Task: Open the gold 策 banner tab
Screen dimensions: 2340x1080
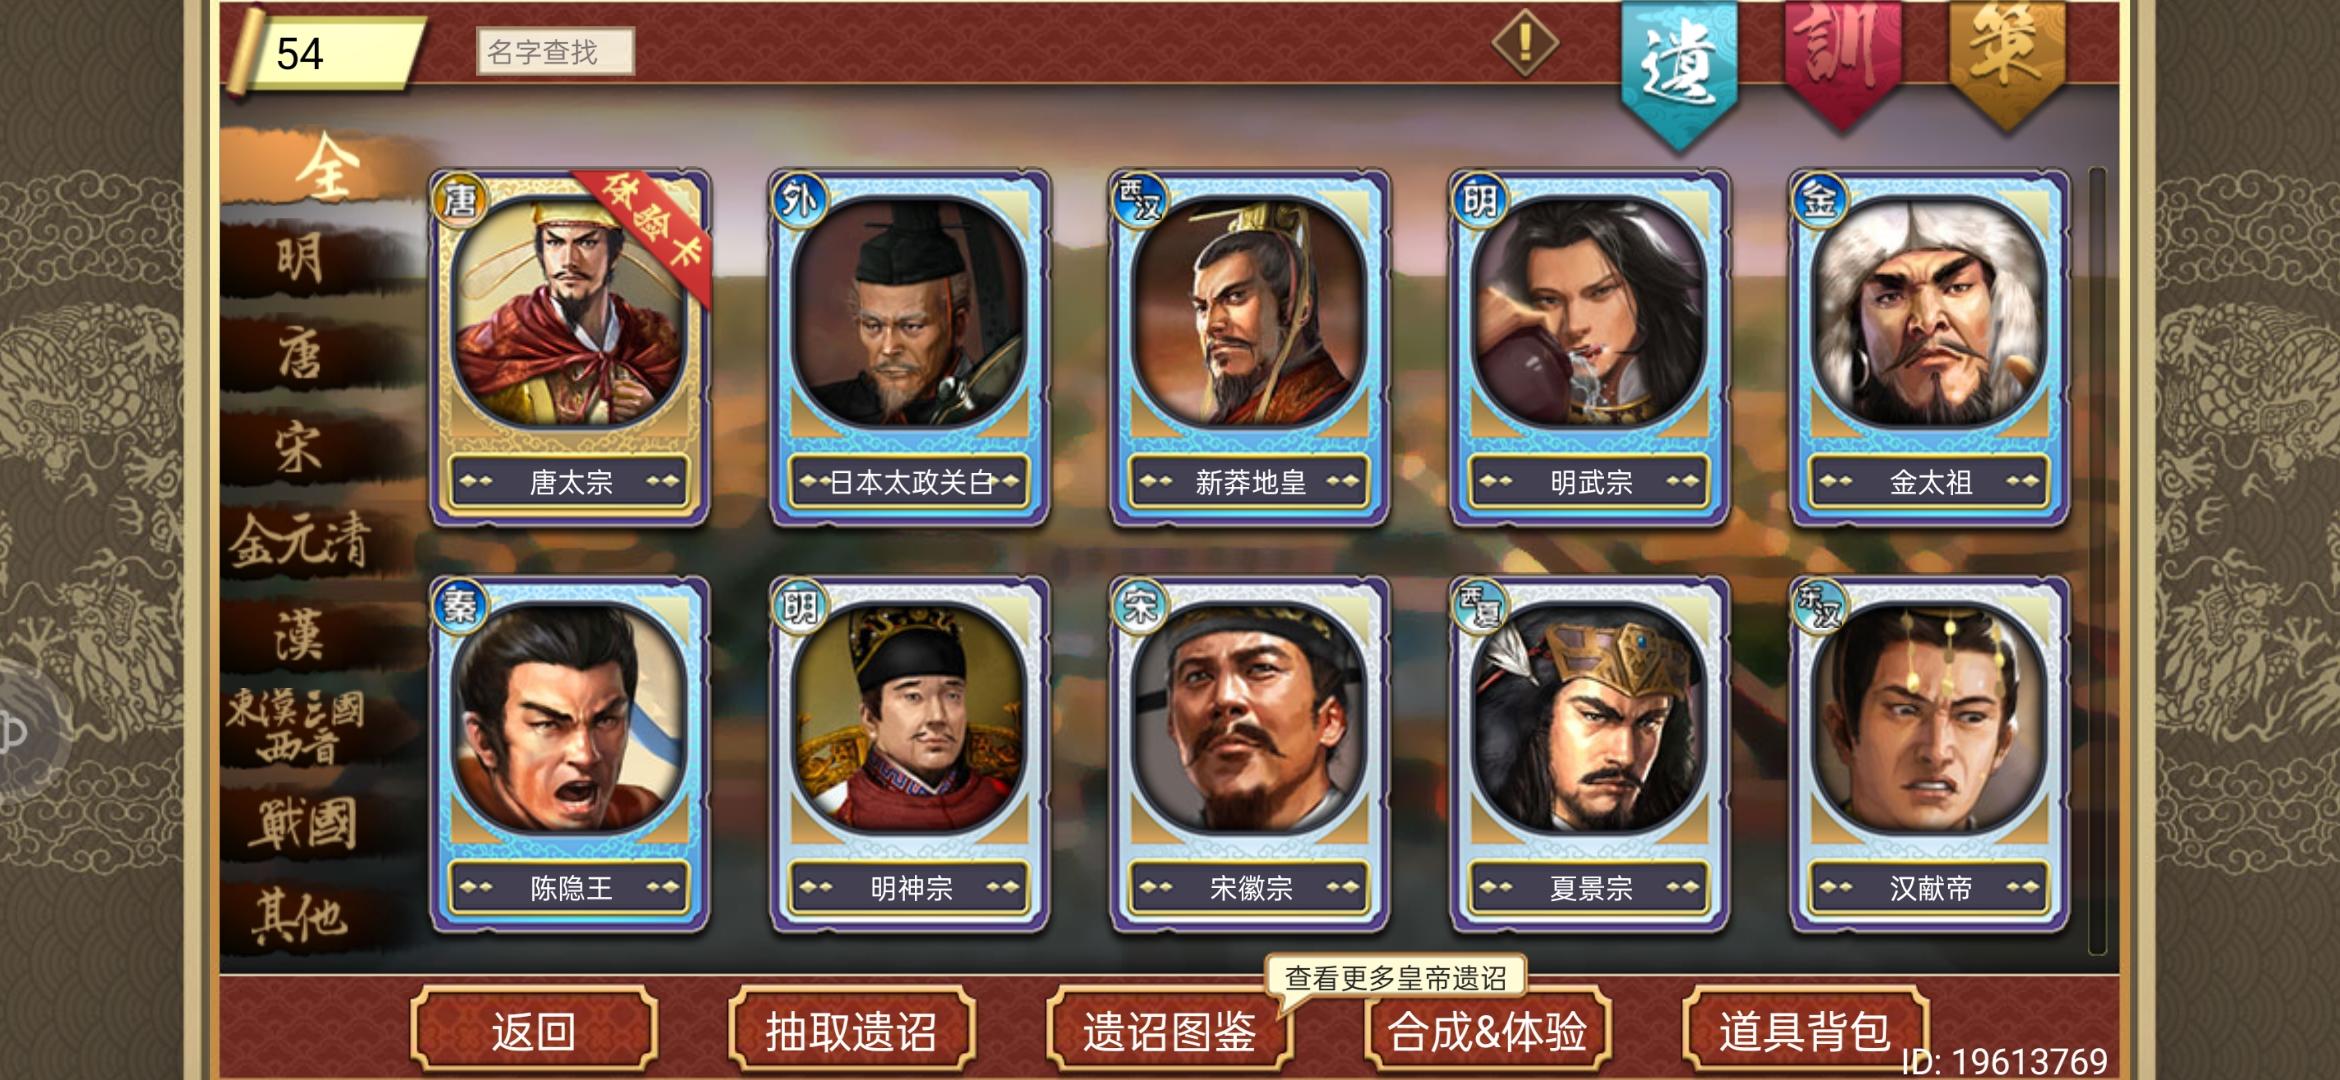Action: click(x=2008, y=62)
